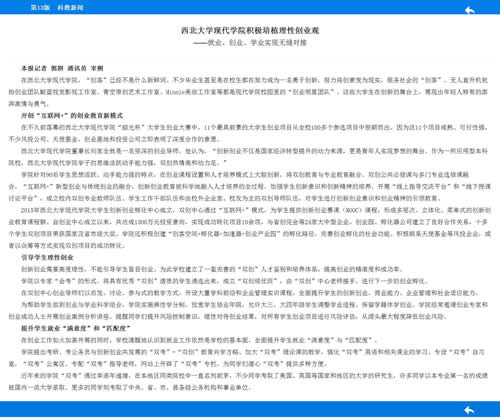Image resolution: width=500 pixels, height=420 pixels.
Task: Click the byline starting "本报记者"
Action: point(62,68)
